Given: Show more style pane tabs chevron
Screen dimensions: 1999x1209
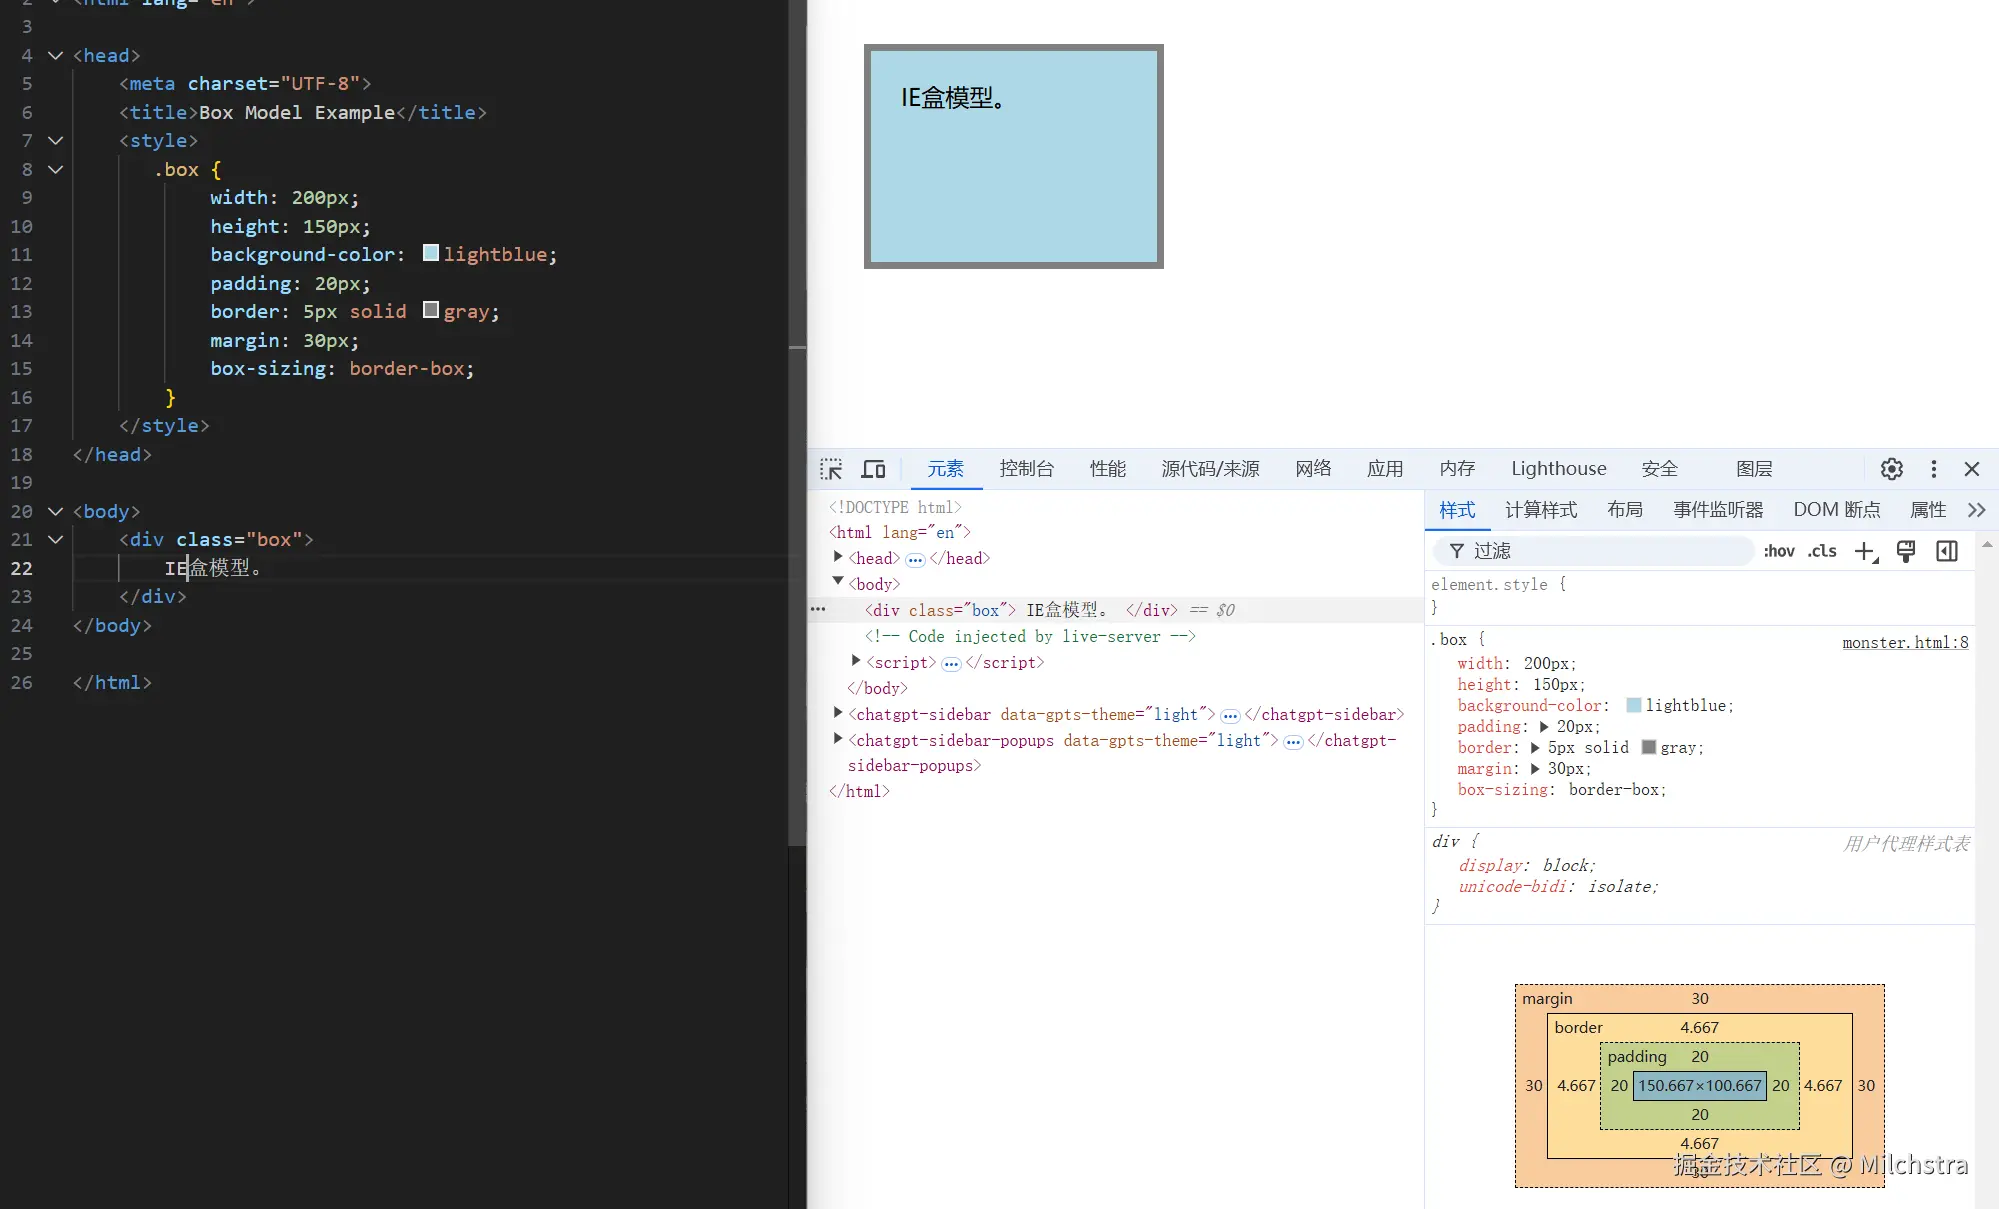Looking at the screenshot, I should pyautogui.click(x=1976, y=510).
